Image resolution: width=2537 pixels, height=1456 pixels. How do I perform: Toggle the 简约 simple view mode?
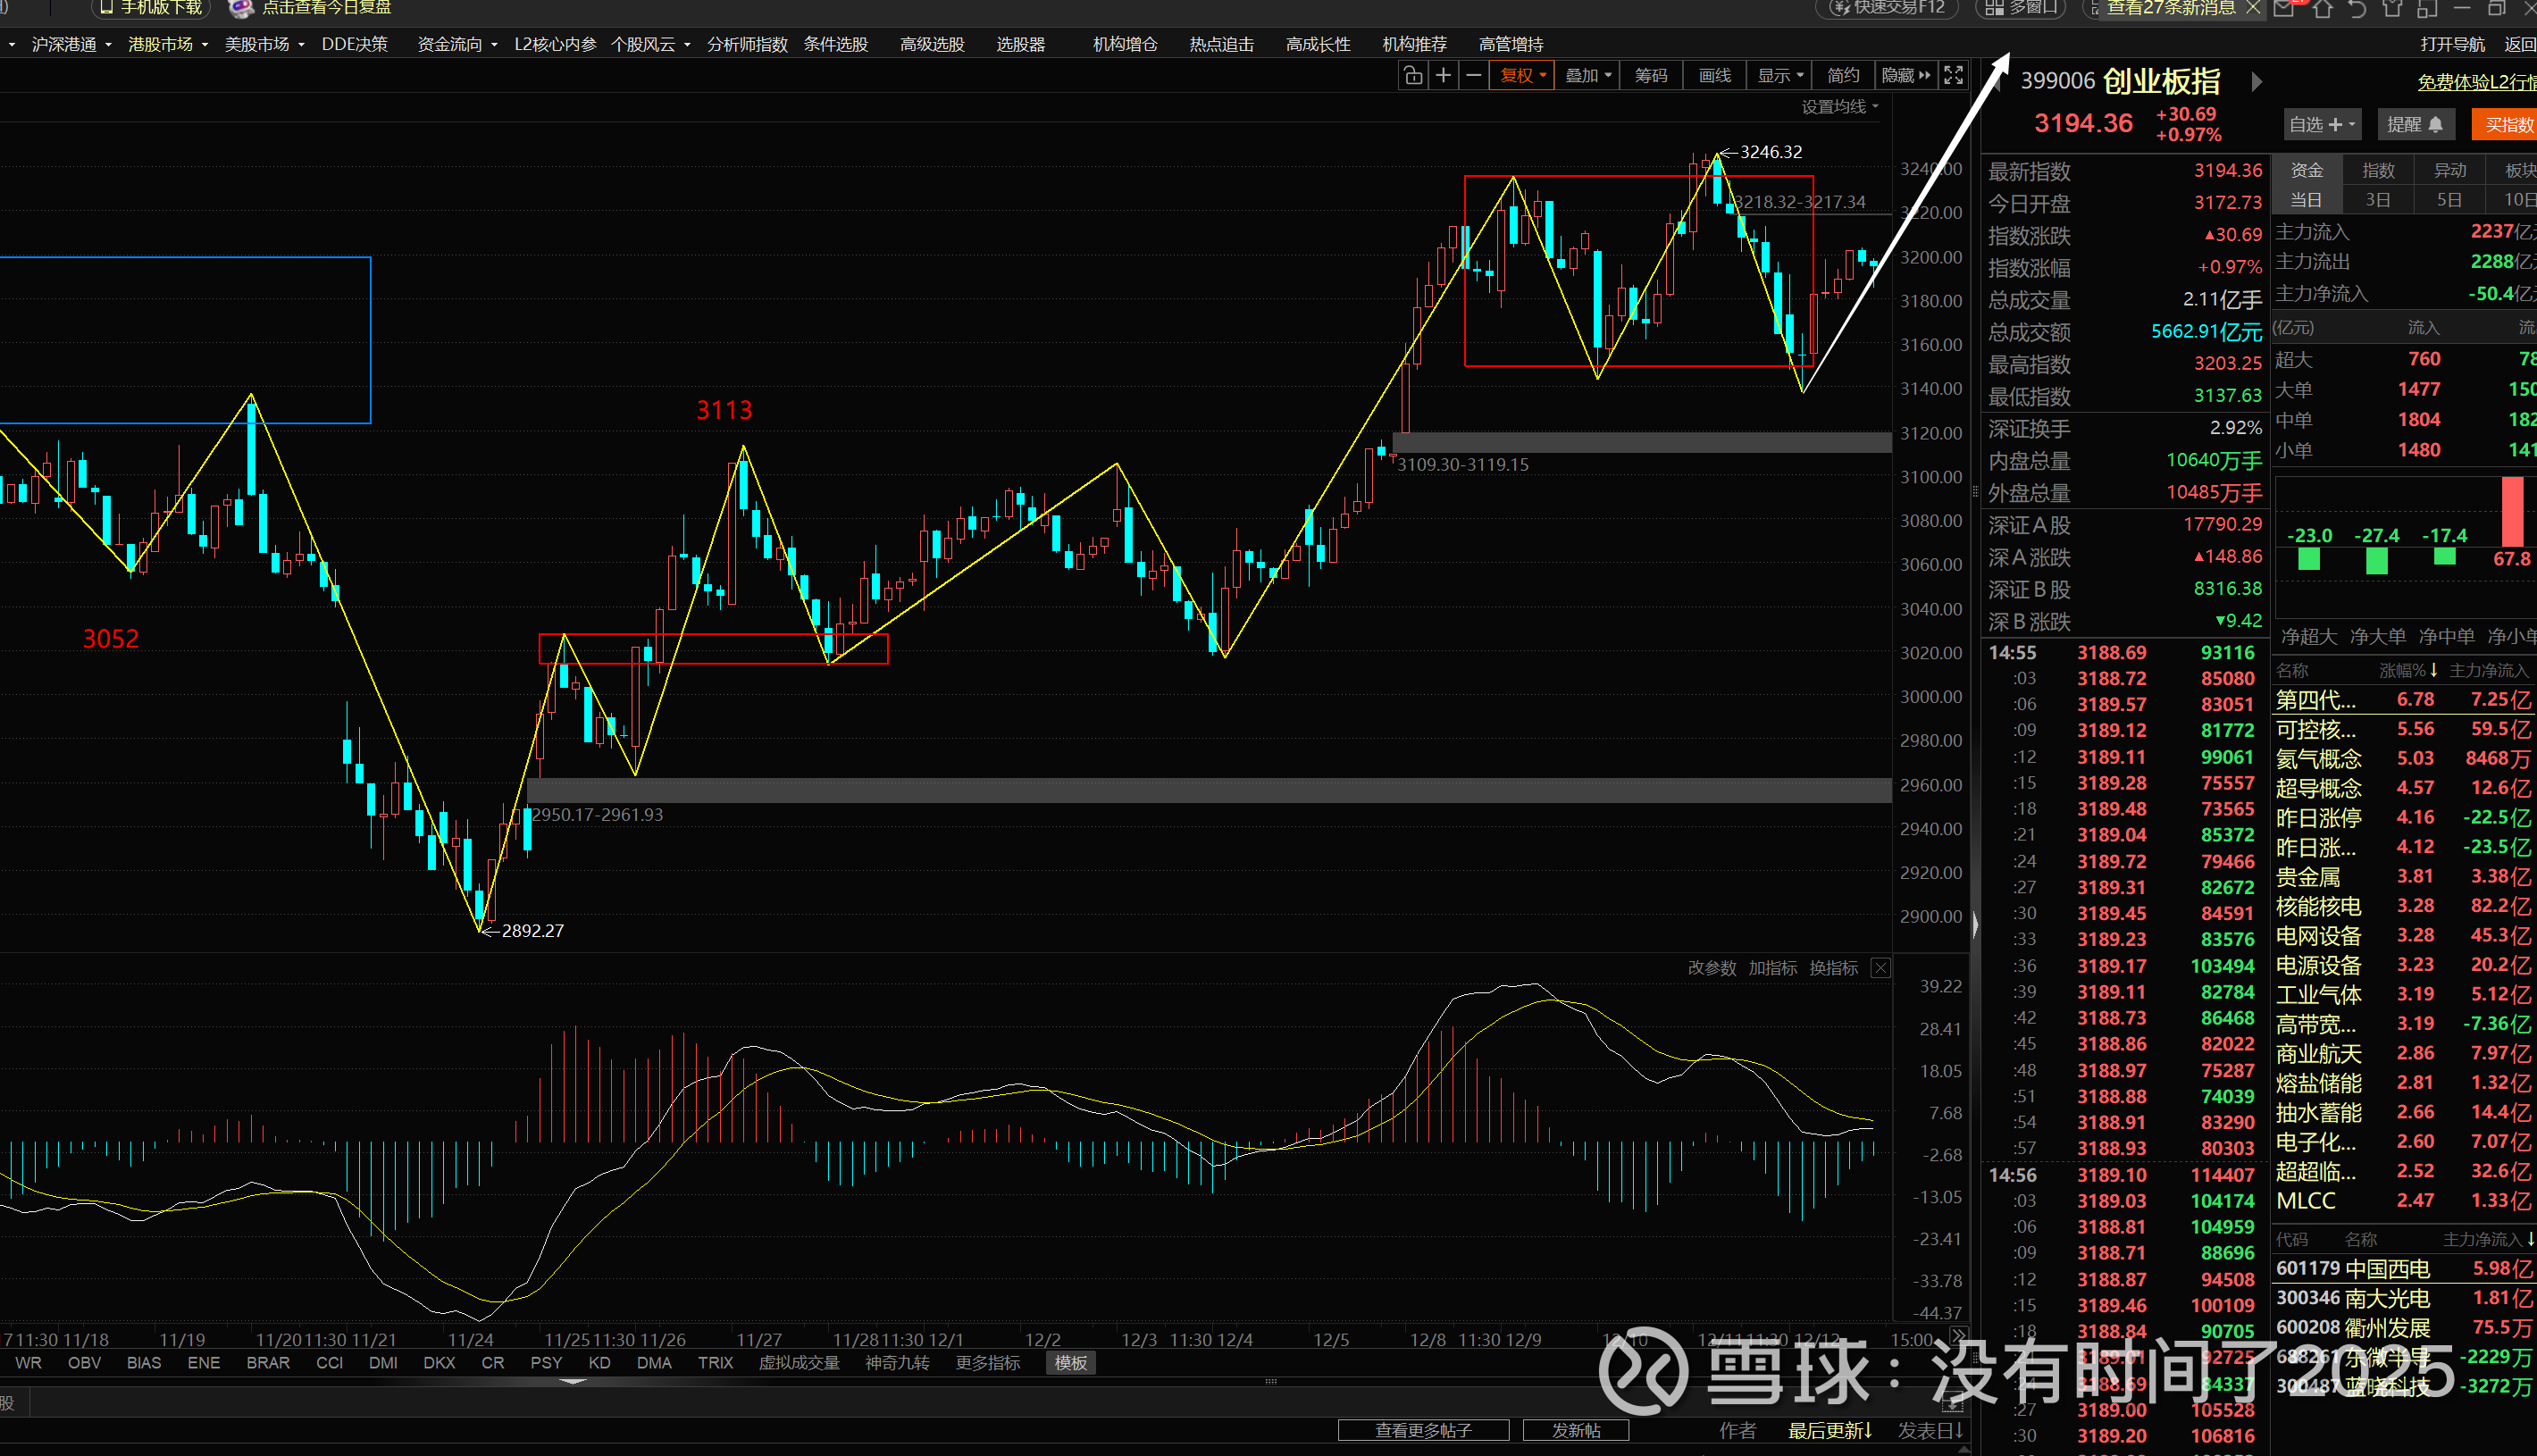[x=1842, y=76]
